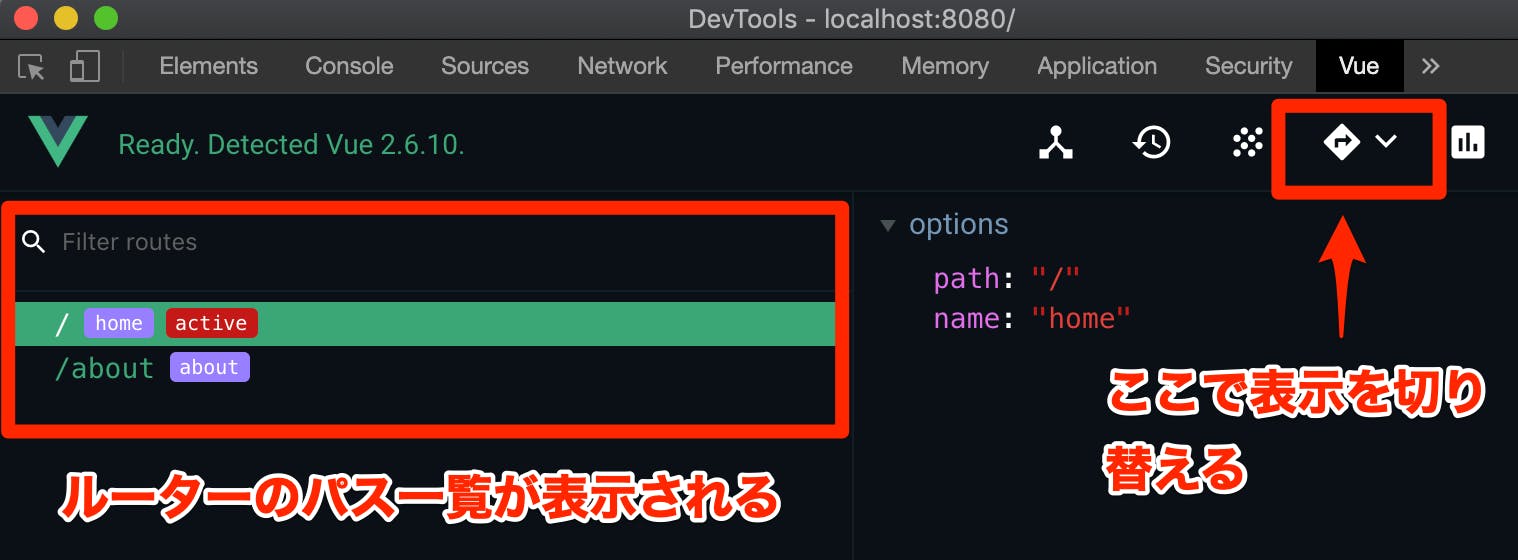Collapse the options section triangle
This screenshot has width=1518, height=560.
pyautogui.click(x=887, y=225)
